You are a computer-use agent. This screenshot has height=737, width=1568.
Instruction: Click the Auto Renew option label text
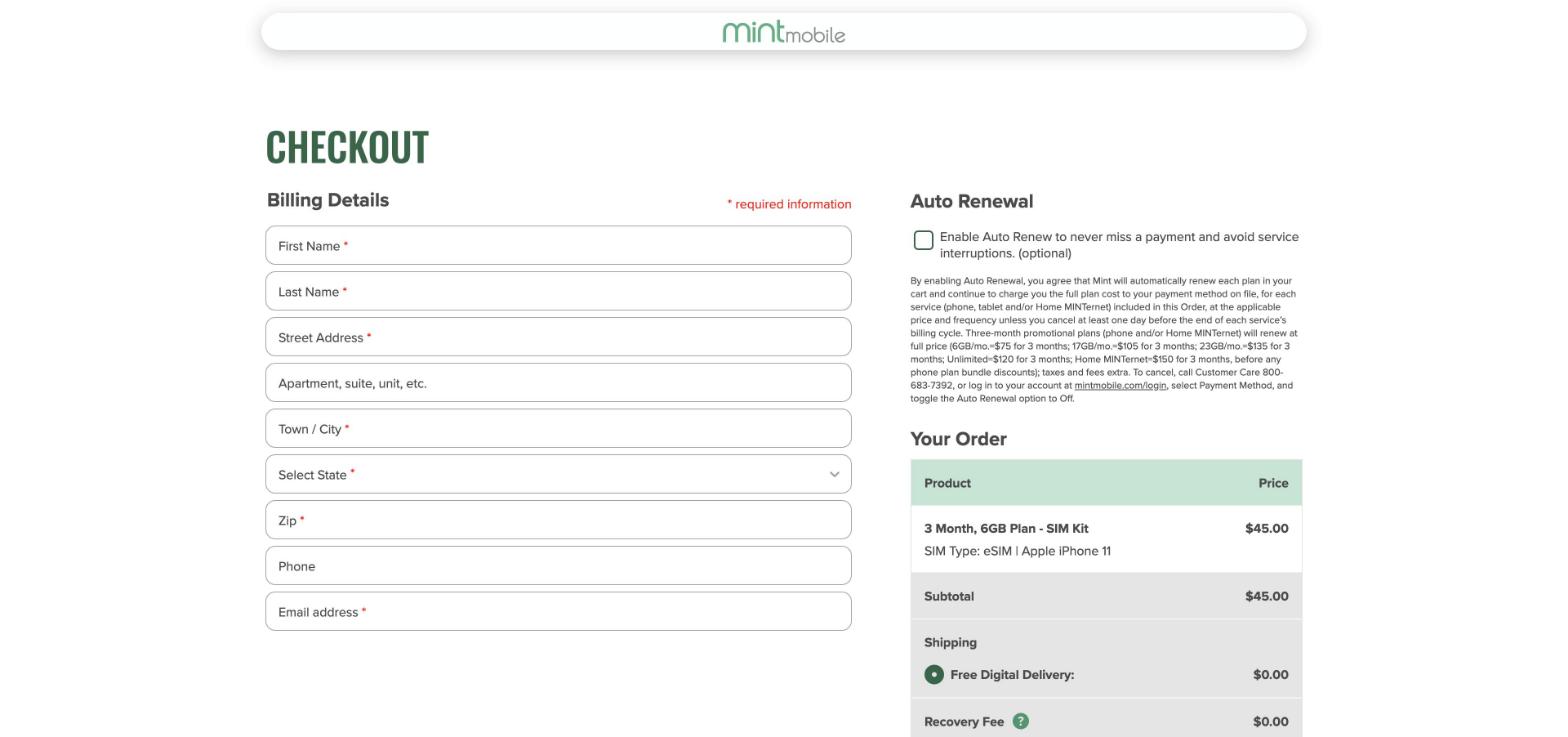pos(1119,245)
